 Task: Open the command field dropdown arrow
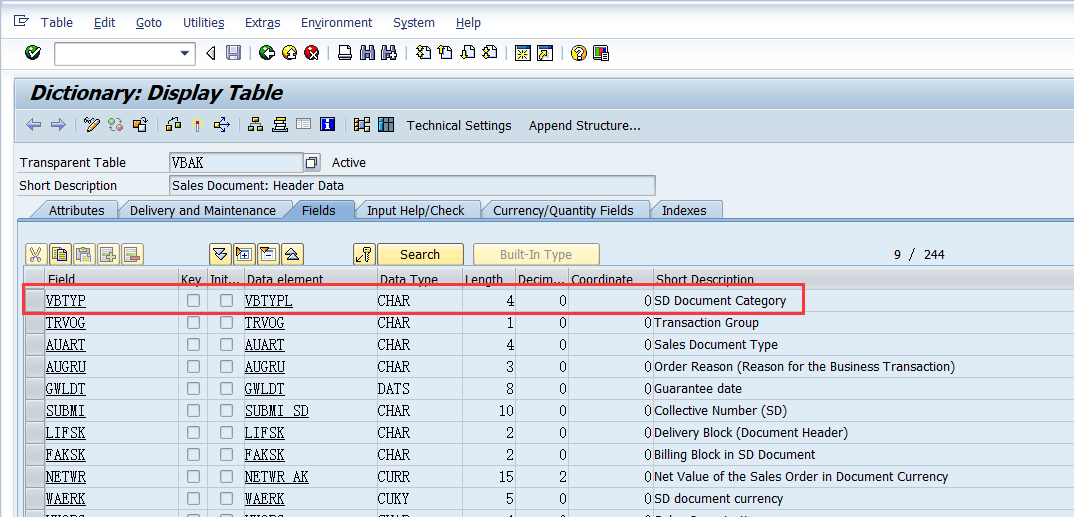click(184, 53)
